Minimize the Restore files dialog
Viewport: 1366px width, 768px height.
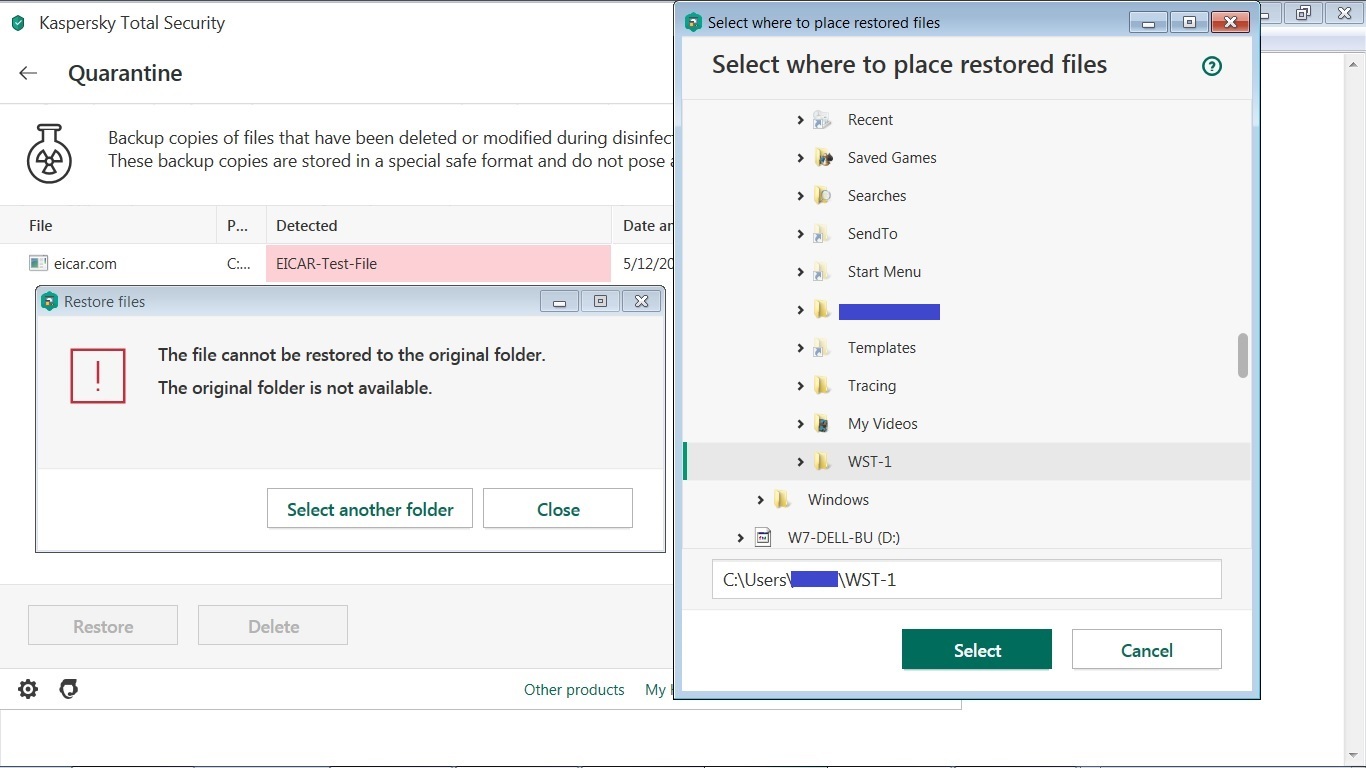[559, 301]
